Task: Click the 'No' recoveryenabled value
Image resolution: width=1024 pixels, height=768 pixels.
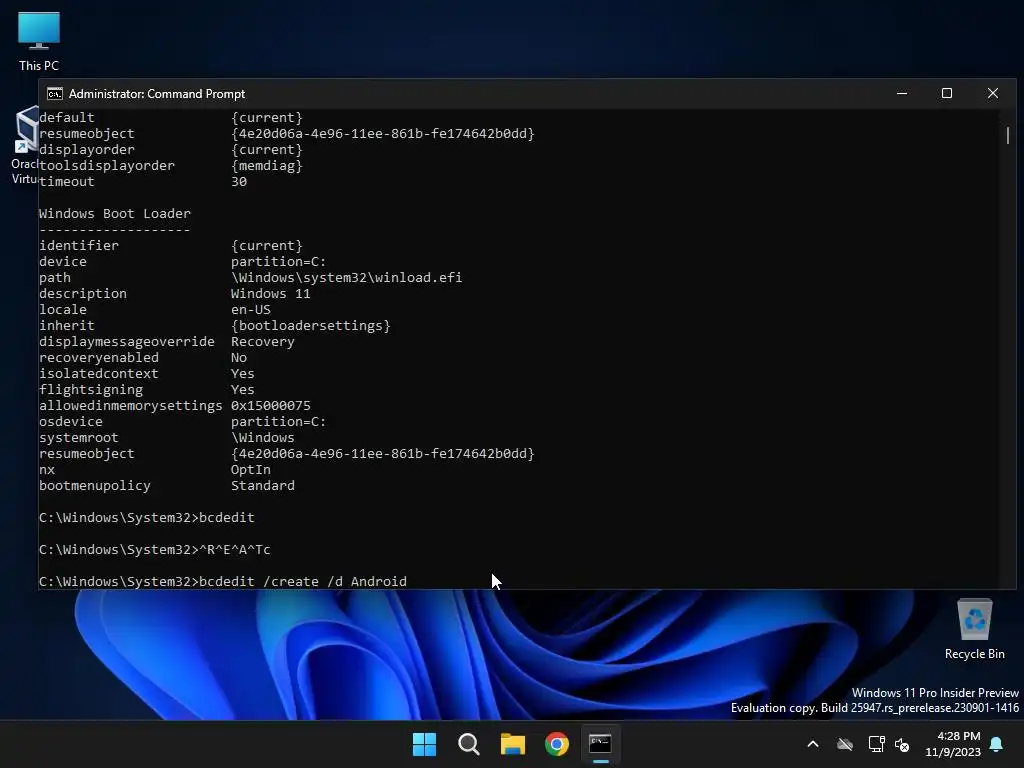Action: tap(239, 357)
